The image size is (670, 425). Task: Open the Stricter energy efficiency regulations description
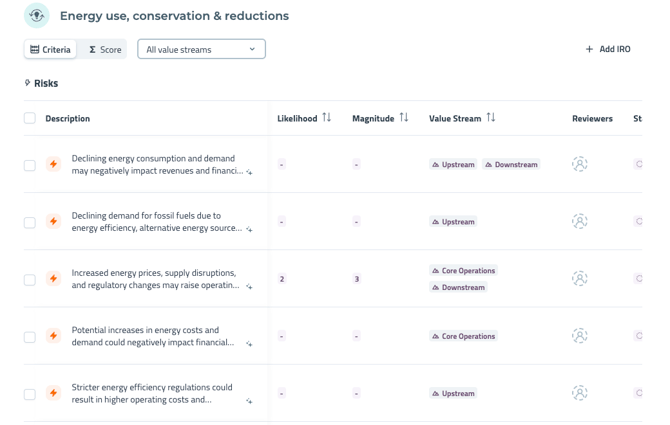coord(152,393)
